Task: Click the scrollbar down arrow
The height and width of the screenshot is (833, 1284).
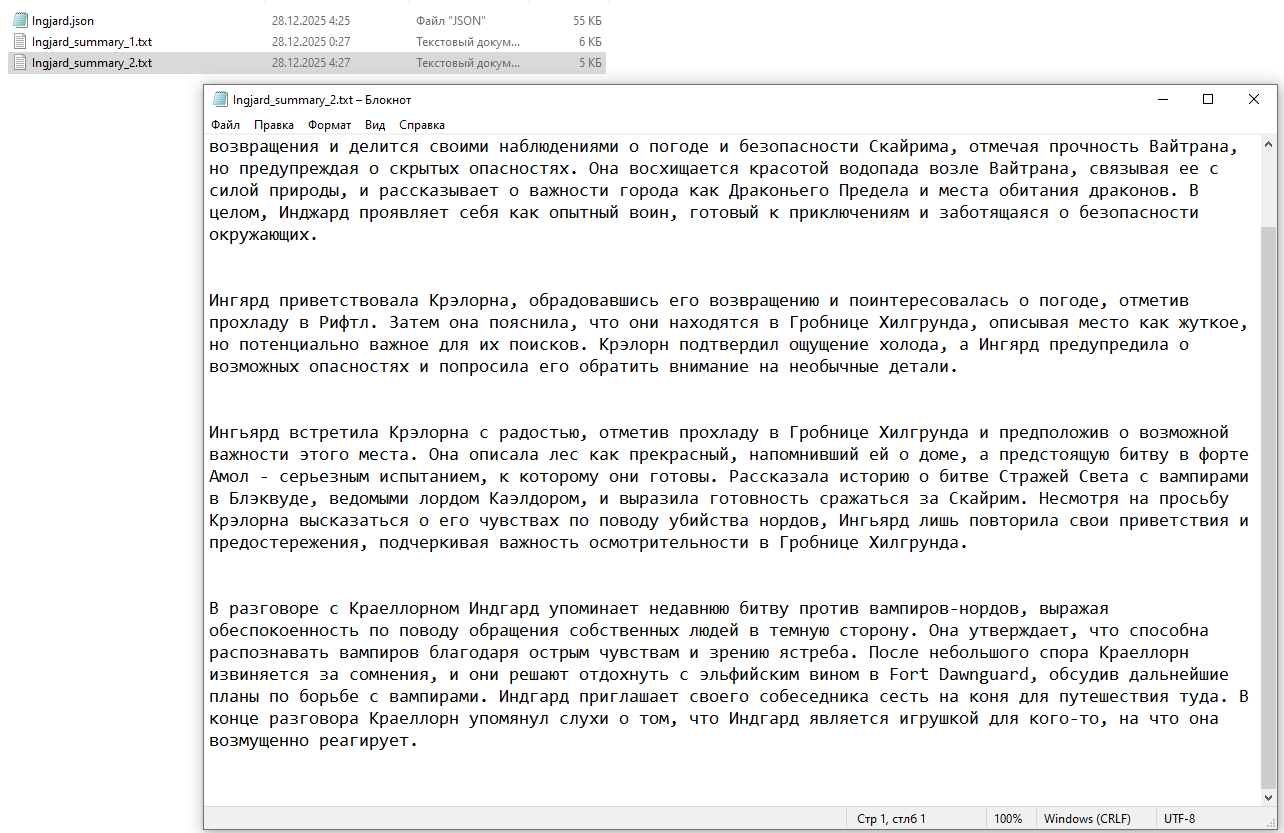Action: click(x=1268, y=797)
